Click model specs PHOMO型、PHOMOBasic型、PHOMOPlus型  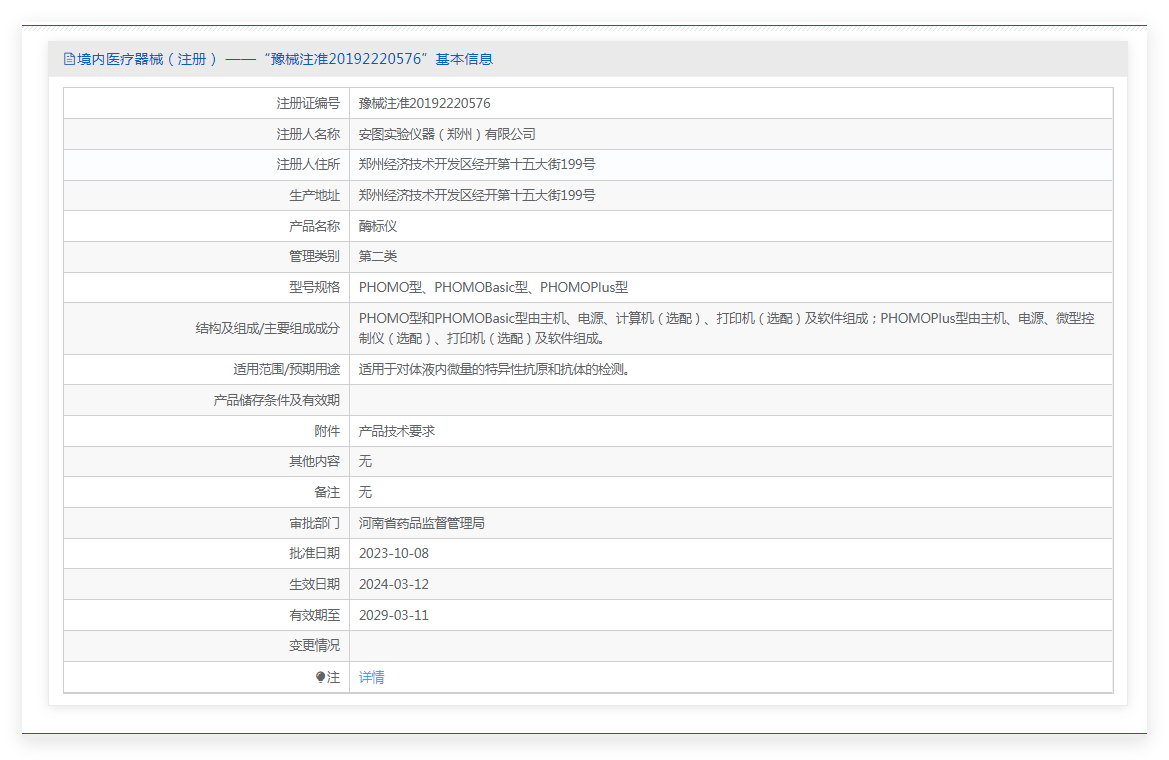point(493,287)
